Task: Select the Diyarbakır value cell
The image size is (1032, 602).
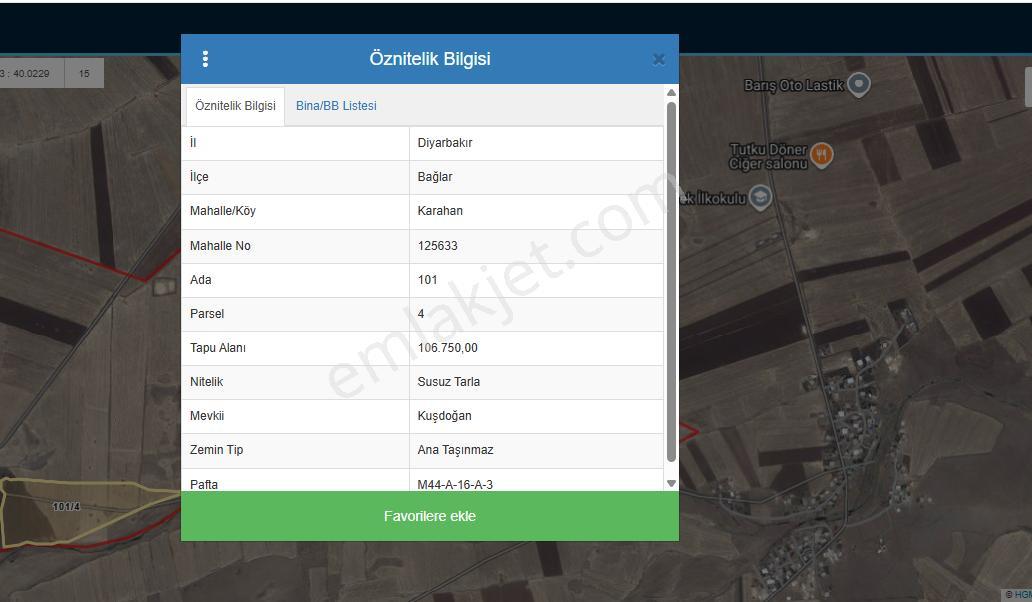Action: point(536,143)
